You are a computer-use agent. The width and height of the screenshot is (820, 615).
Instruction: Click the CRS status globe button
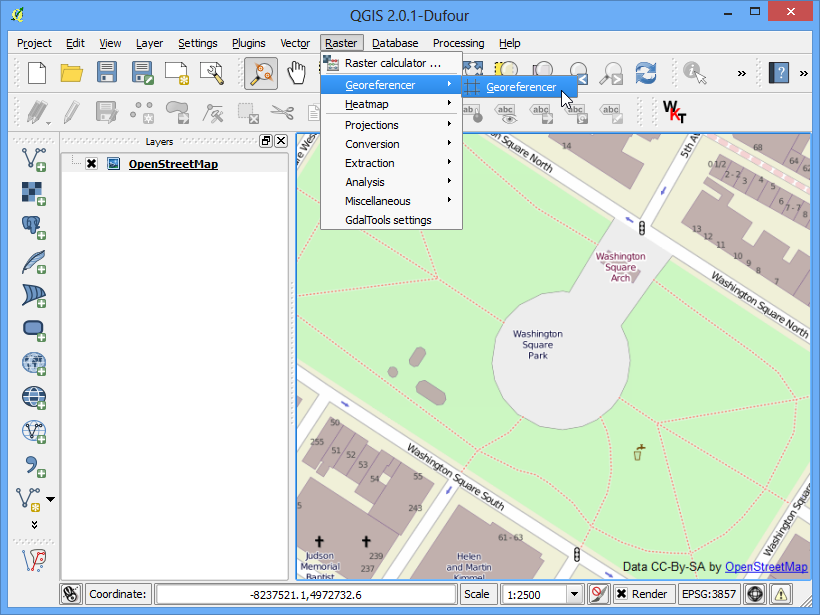click(755, 594)
